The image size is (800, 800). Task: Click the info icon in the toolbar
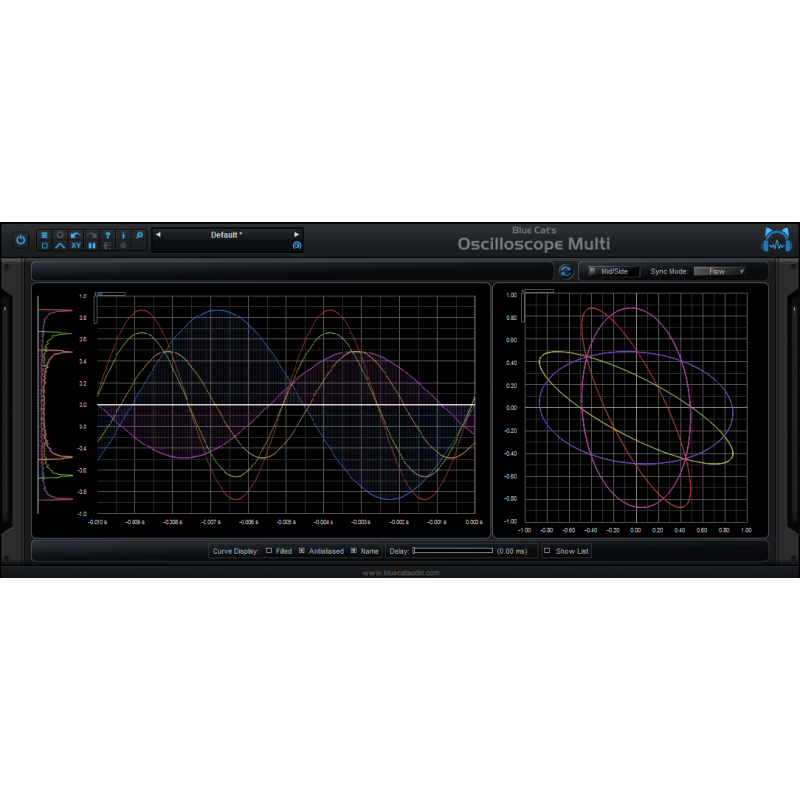pyautogui.click(x=122, y=234)
